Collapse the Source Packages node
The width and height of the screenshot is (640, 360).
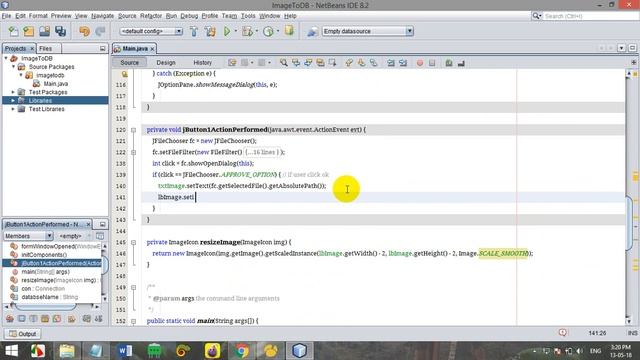(x=13, y=67)
